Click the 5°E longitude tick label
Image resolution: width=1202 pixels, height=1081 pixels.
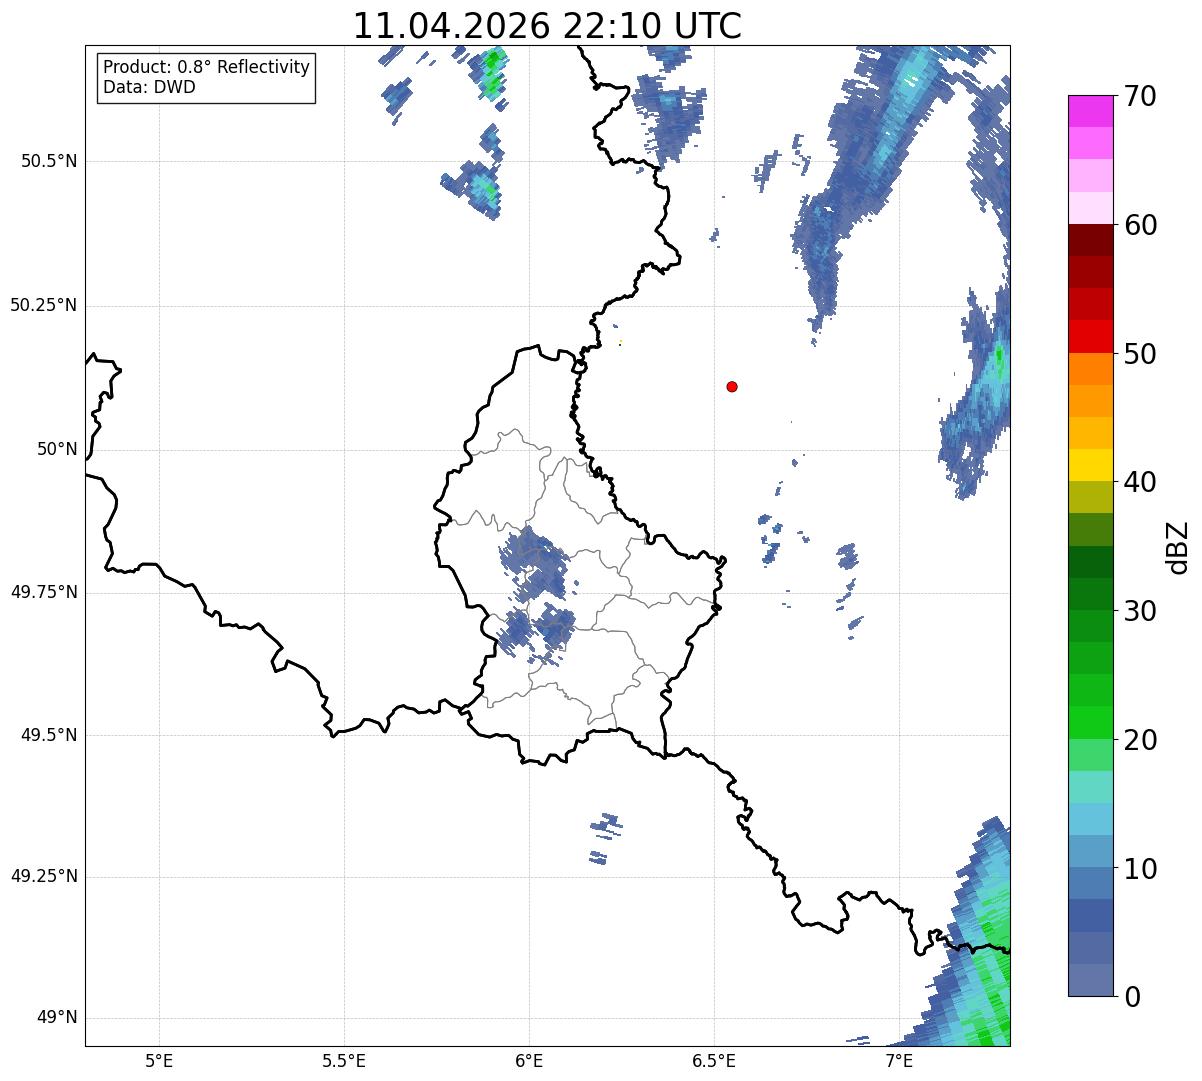tap(159, 1060)
